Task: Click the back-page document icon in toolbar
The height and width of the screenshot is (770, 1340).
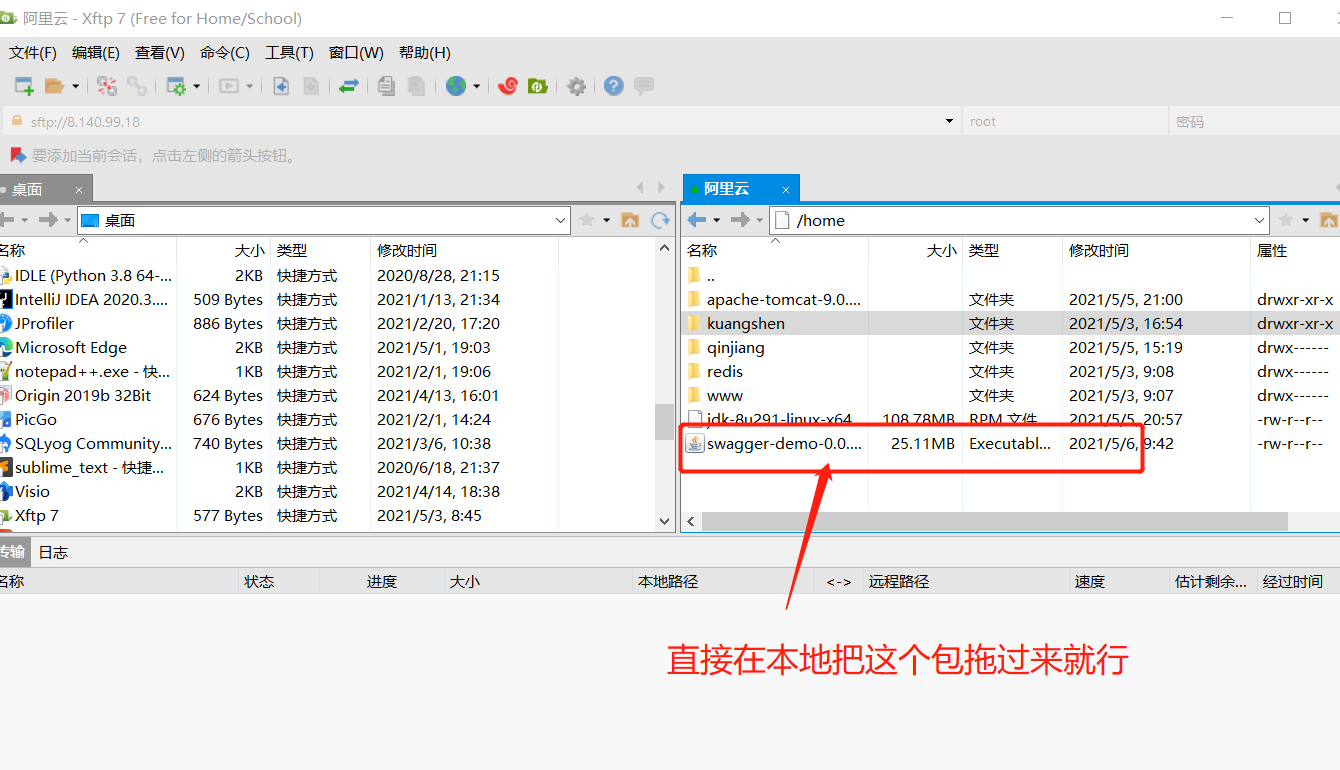Action: coord(281,86)
